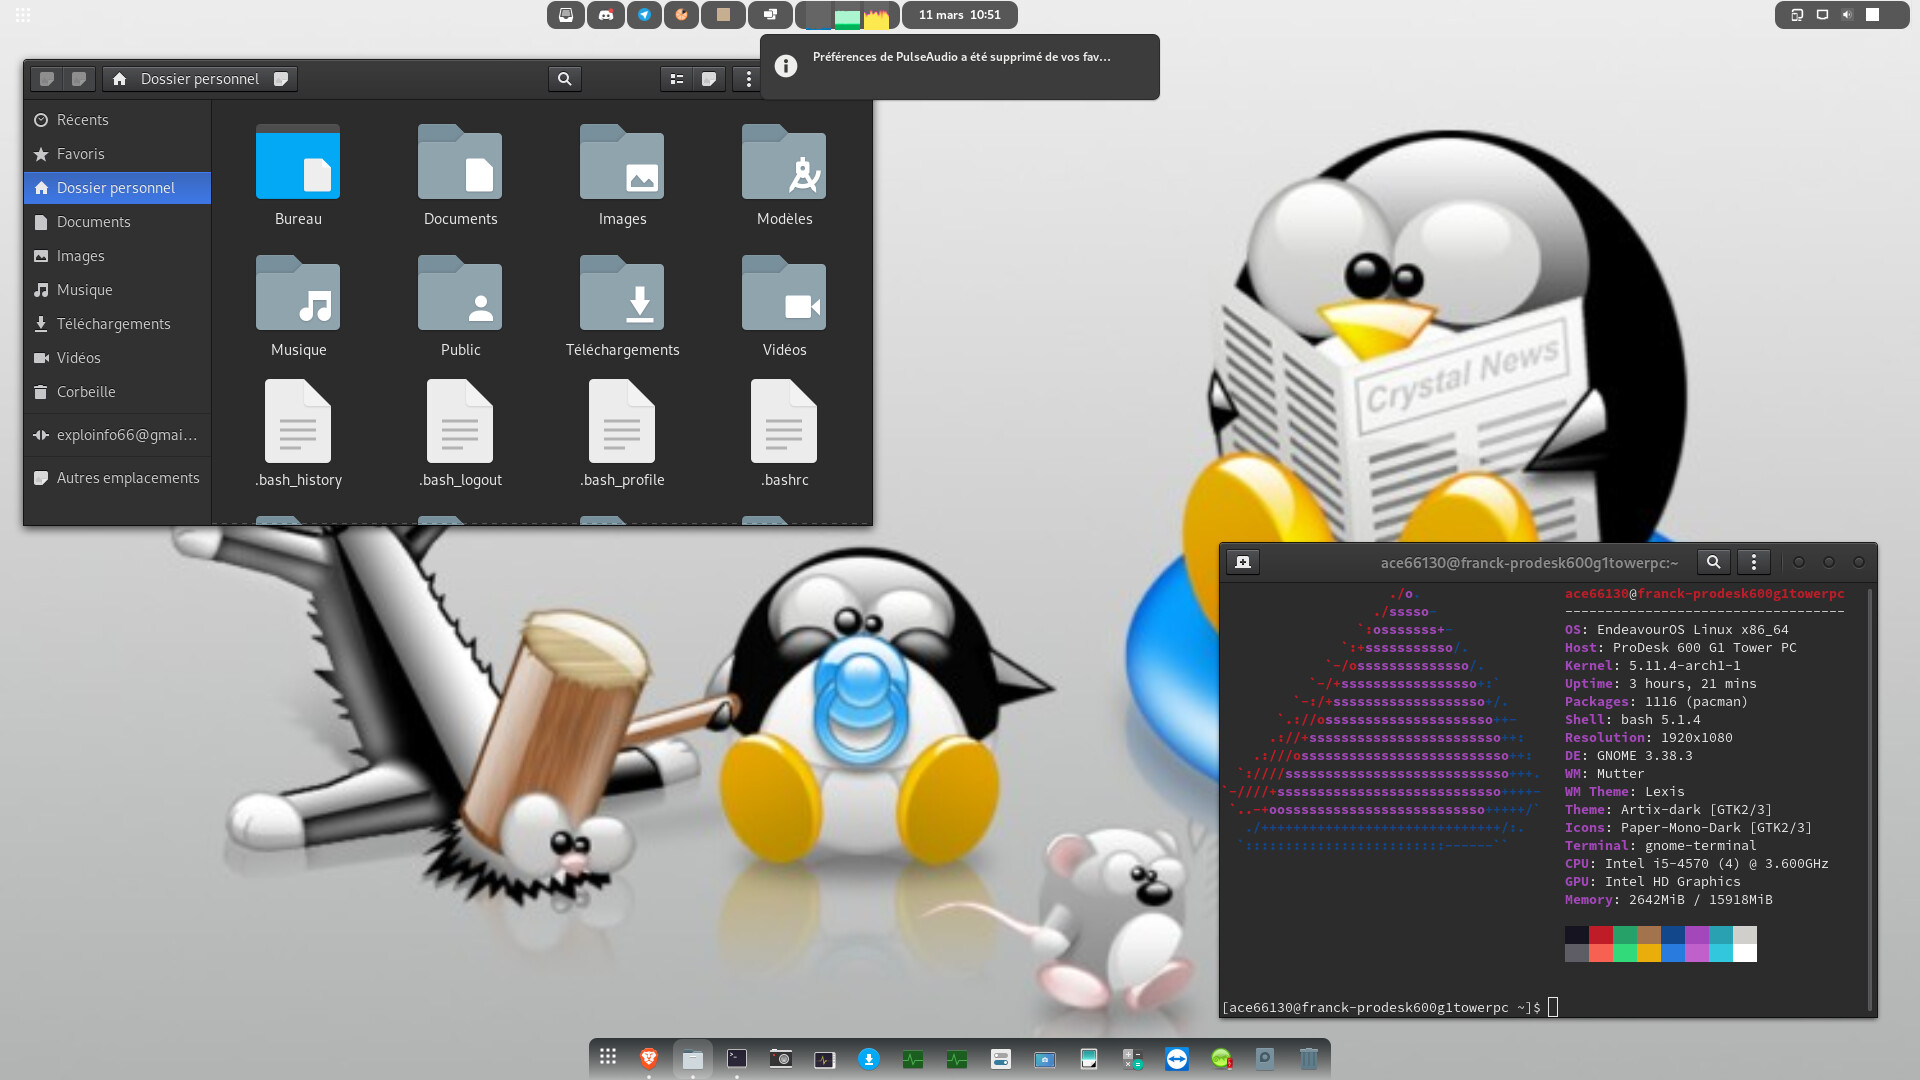
Task: Open the clock and calendar 11 mars 10:51
Action: [960, 15]
